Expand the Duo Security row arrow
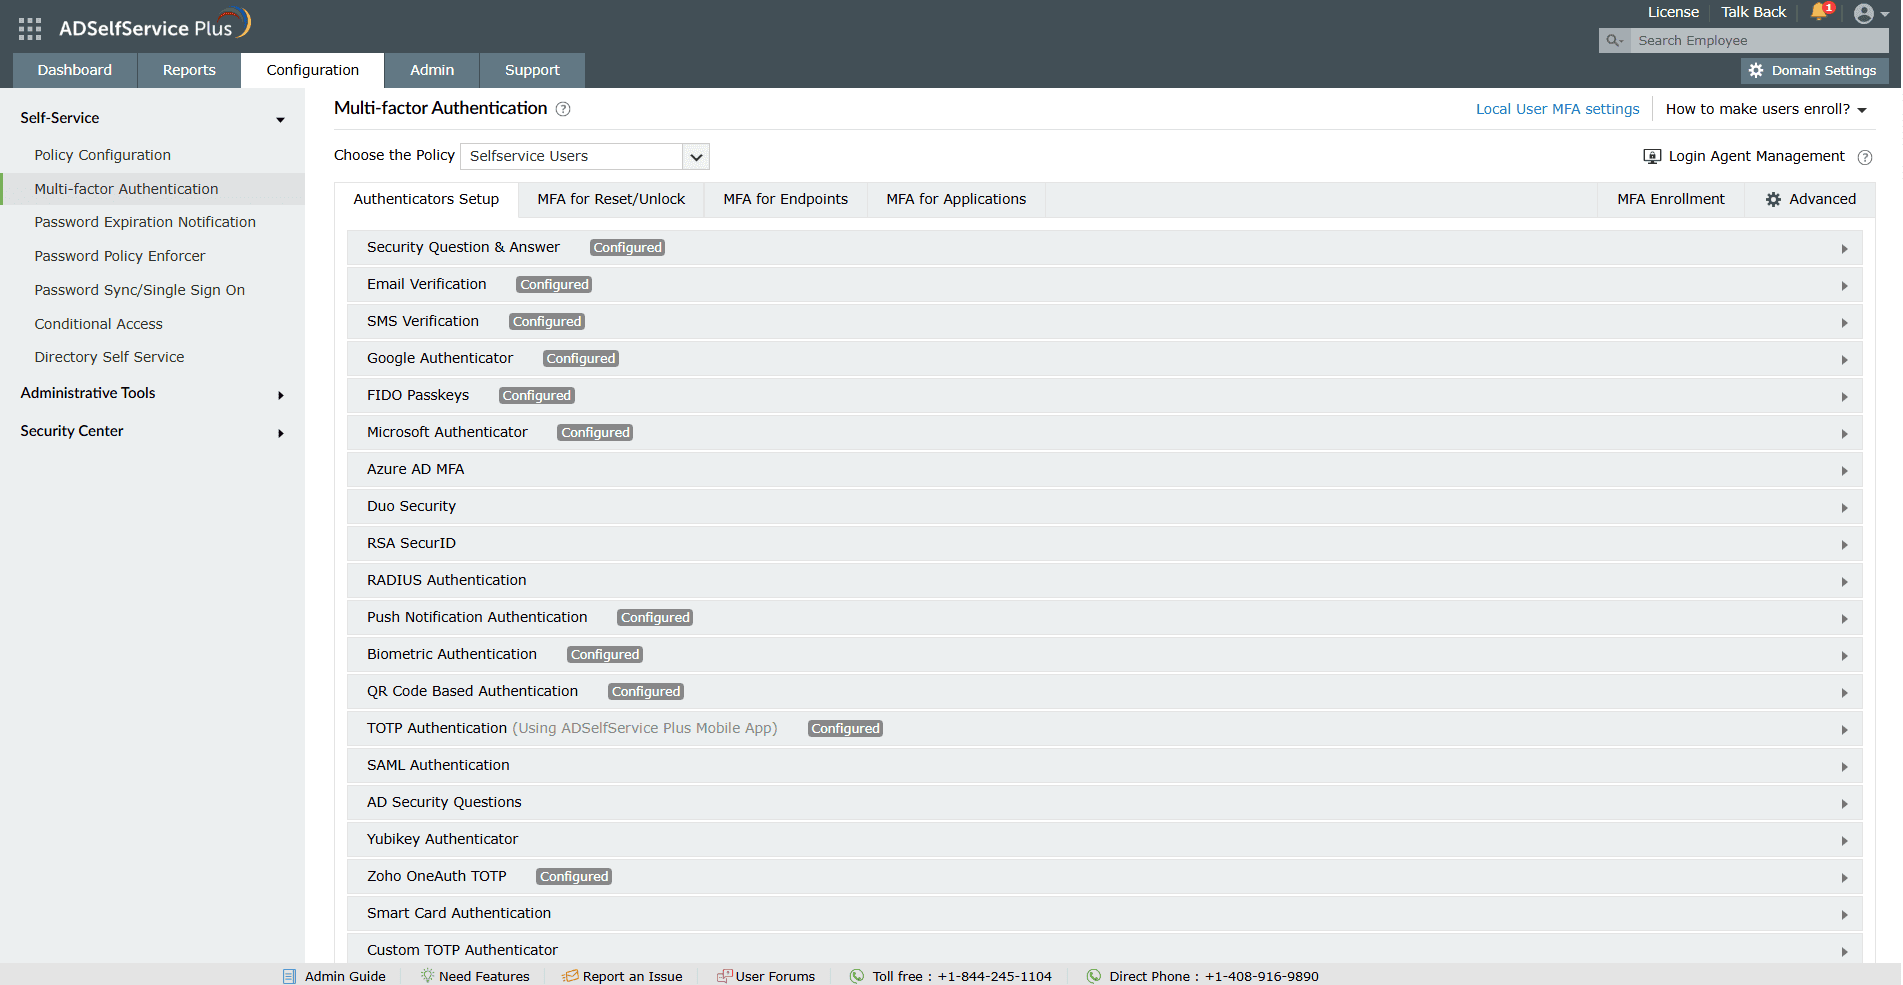 pyautogui.click(x=1844, y=508)
